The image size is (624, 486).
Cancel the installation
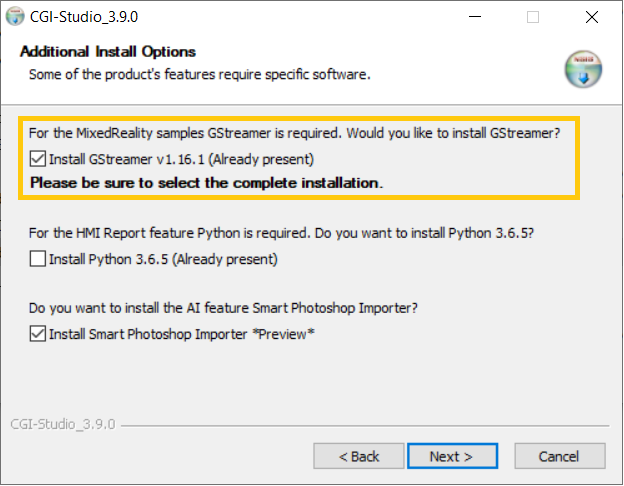[x=560, y=456]
